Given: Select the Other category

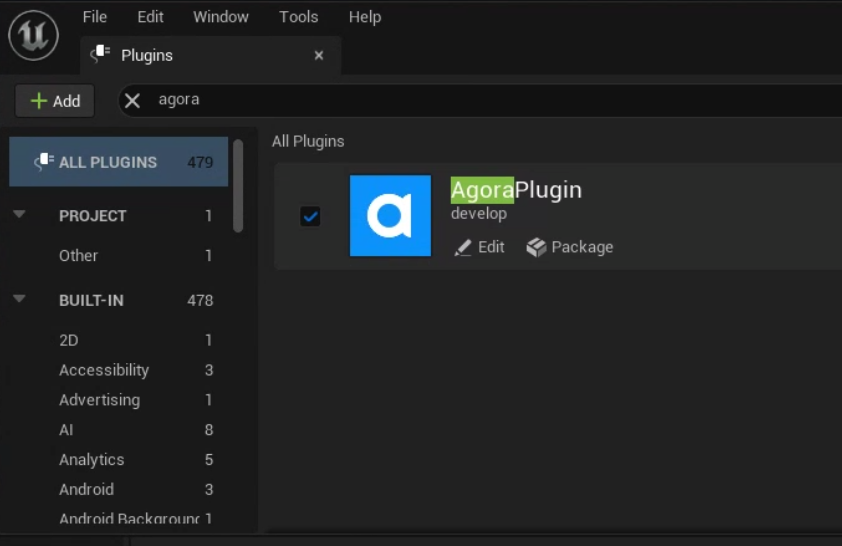Looking at the screenshot, I should pos(119,256).
